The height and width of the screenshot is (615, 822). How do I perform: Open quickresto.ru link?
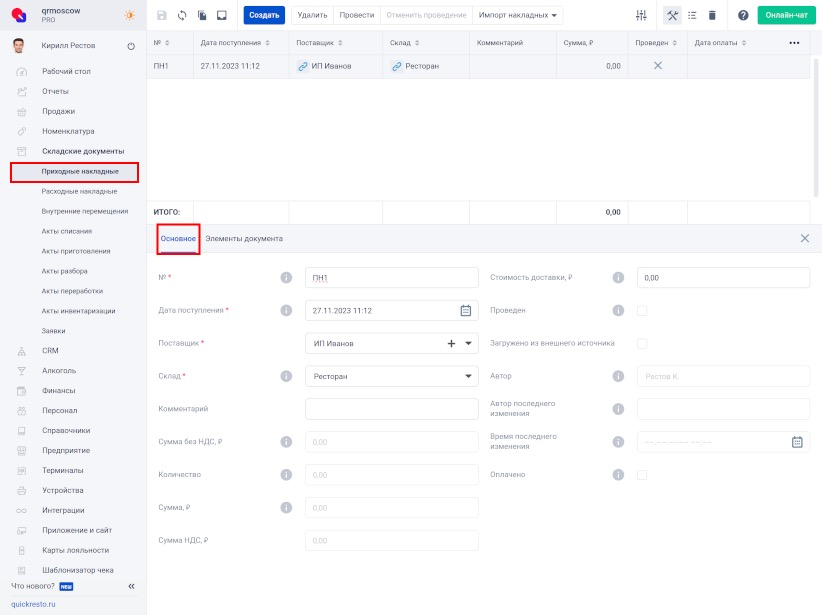(x=33, y=604)
